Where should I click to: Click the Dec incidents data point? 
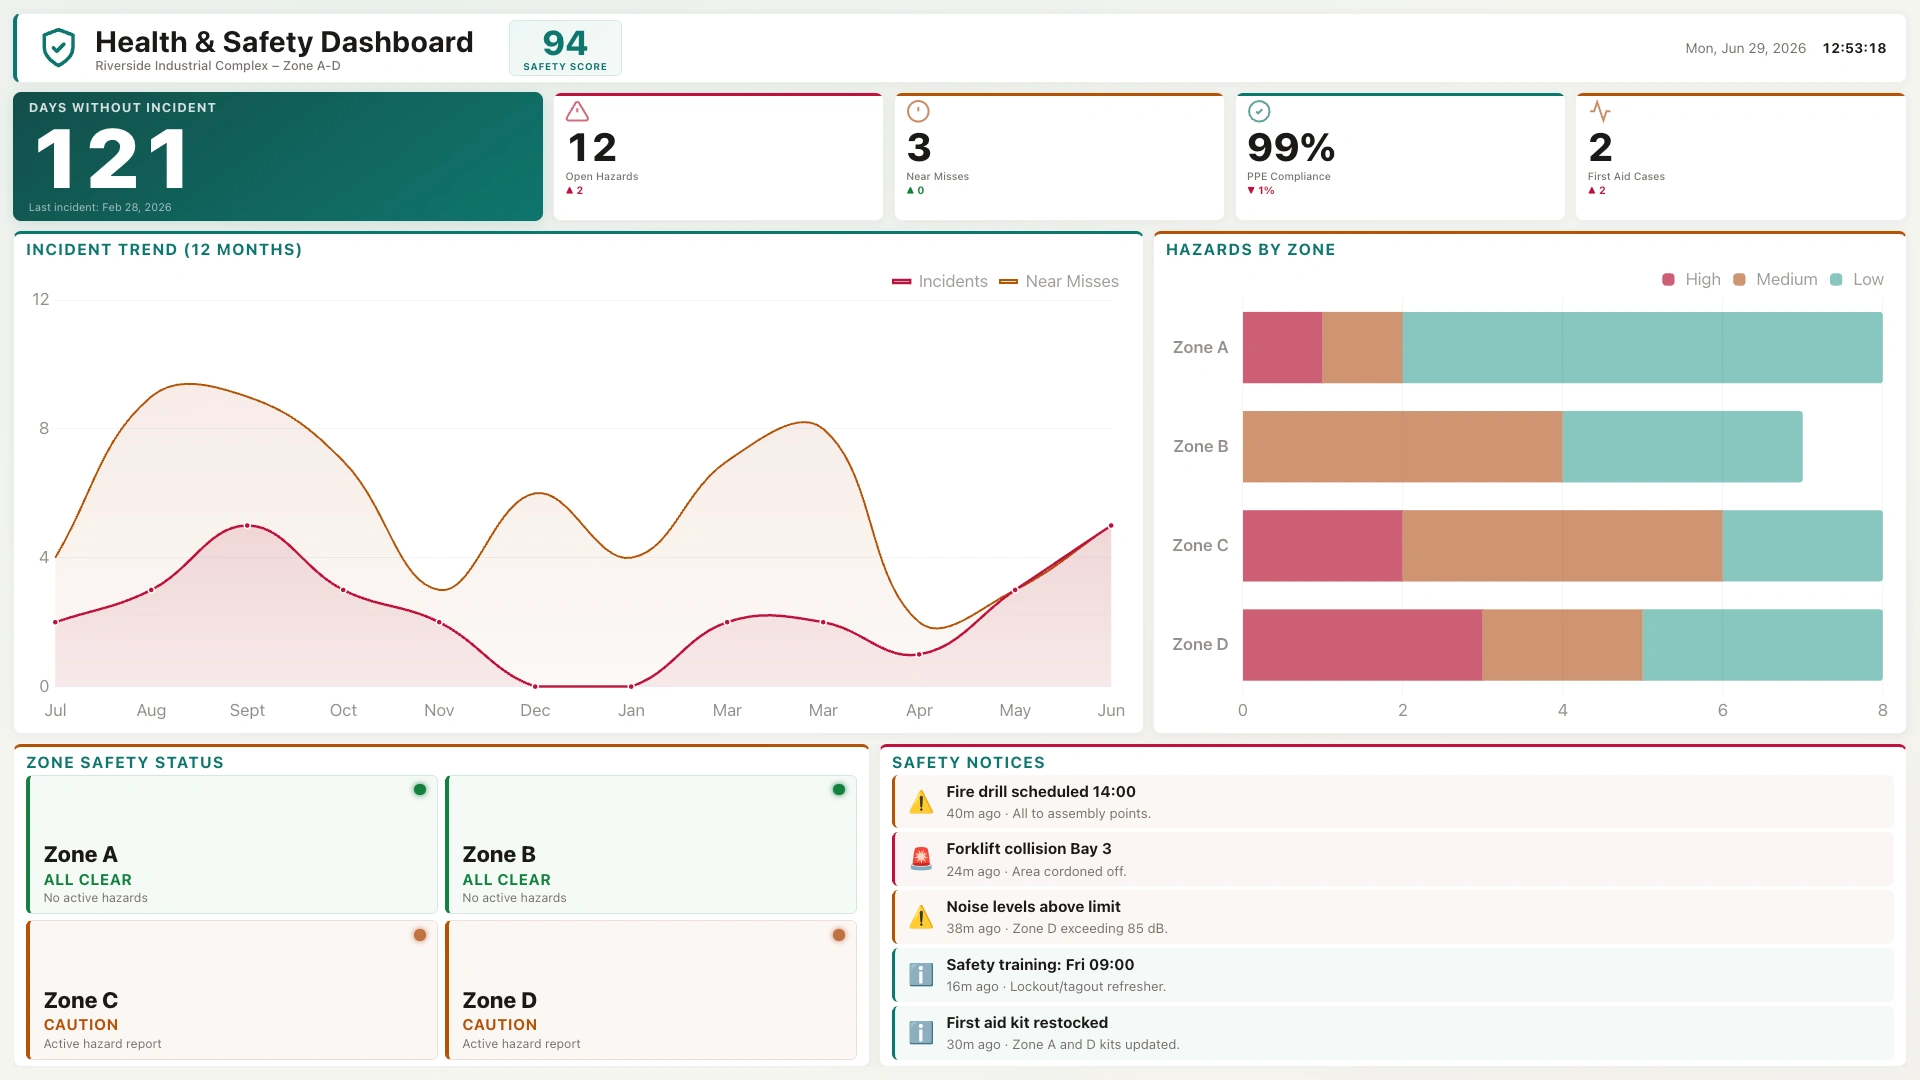tap(535, 687)
